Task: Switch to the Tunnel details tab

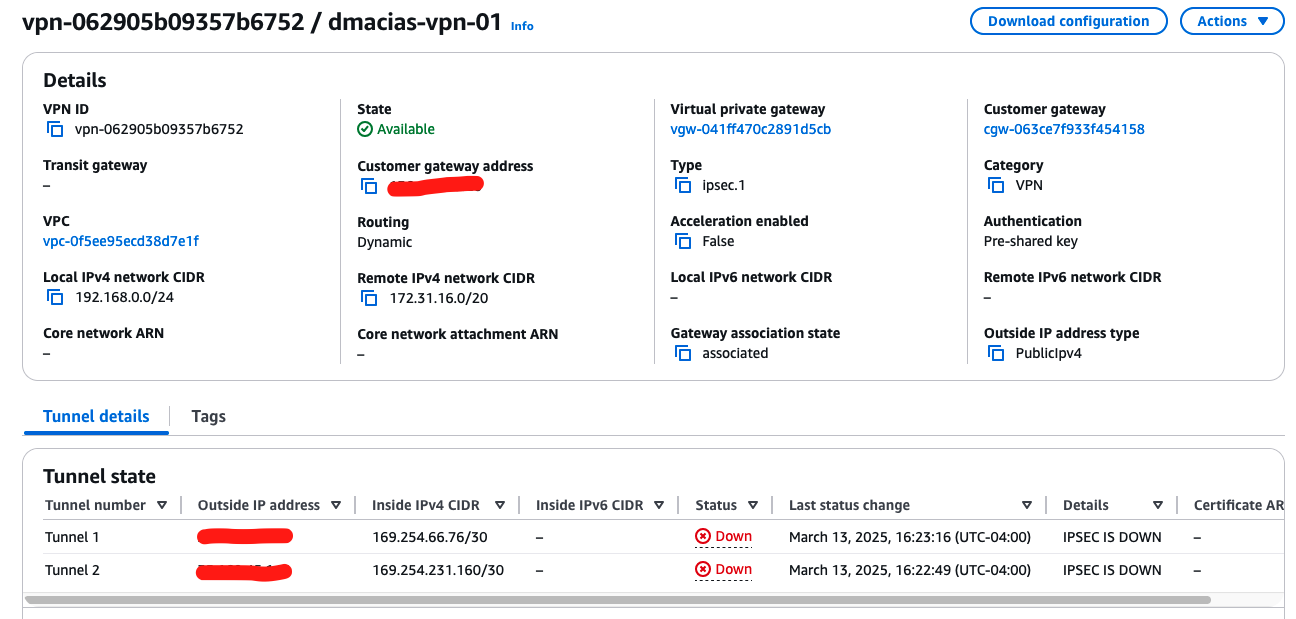Action: click(x=96, y=416)
